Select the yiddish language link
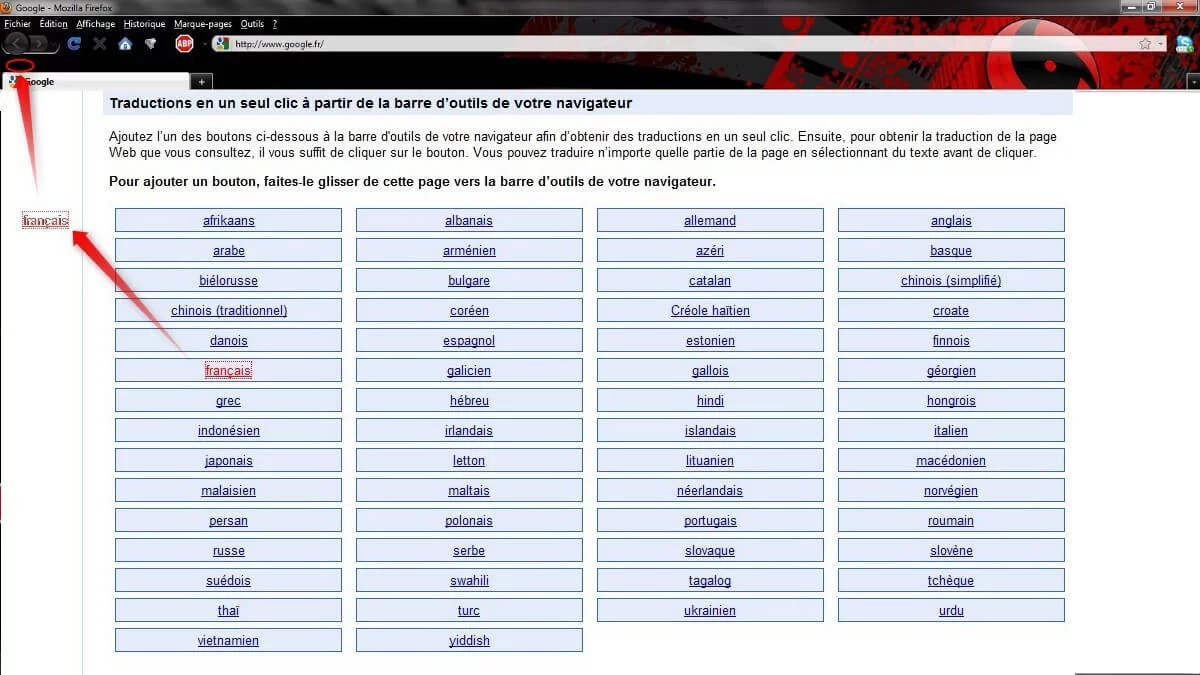 469,641
